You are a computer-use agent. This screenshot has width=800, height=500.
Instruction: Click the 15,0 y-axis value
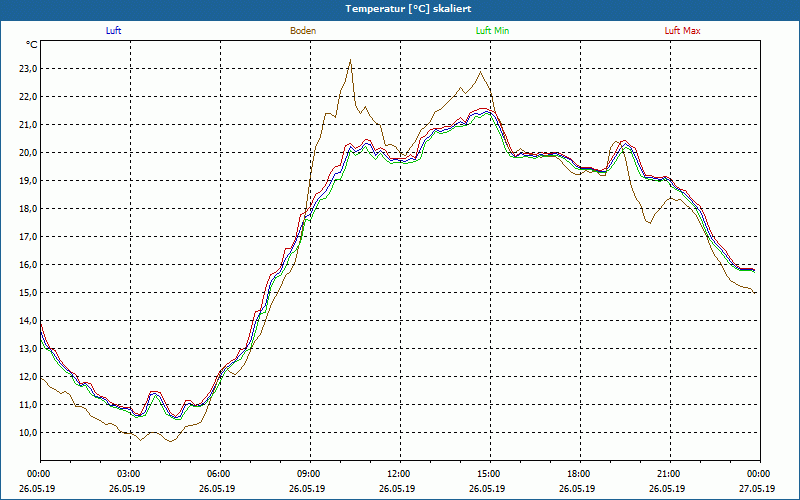pyautogui.click(x=28, y=293)
